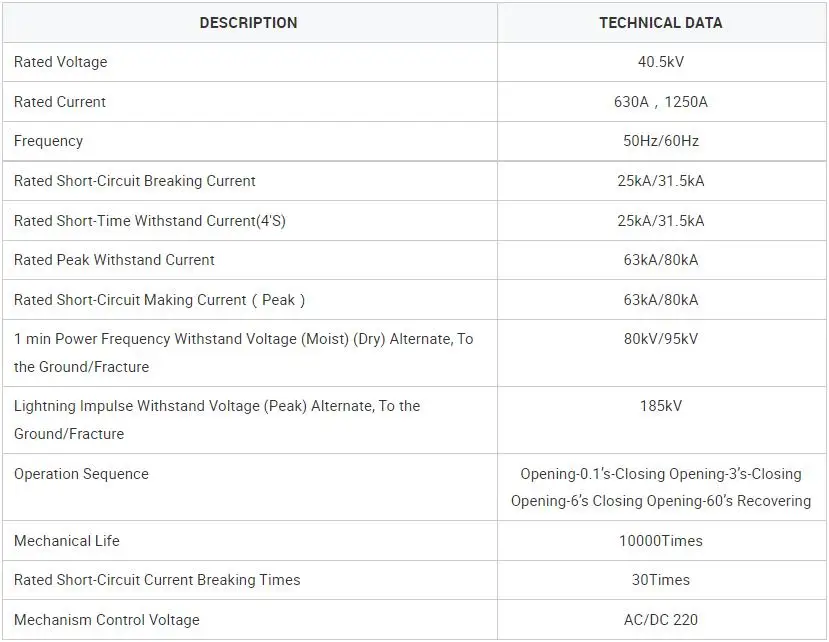Image resolution: width=829 pixels, height=642 pixels.
Task: Click Rated Short-Time Withstand Current(4'S) text
Action: tap(150, 220)
